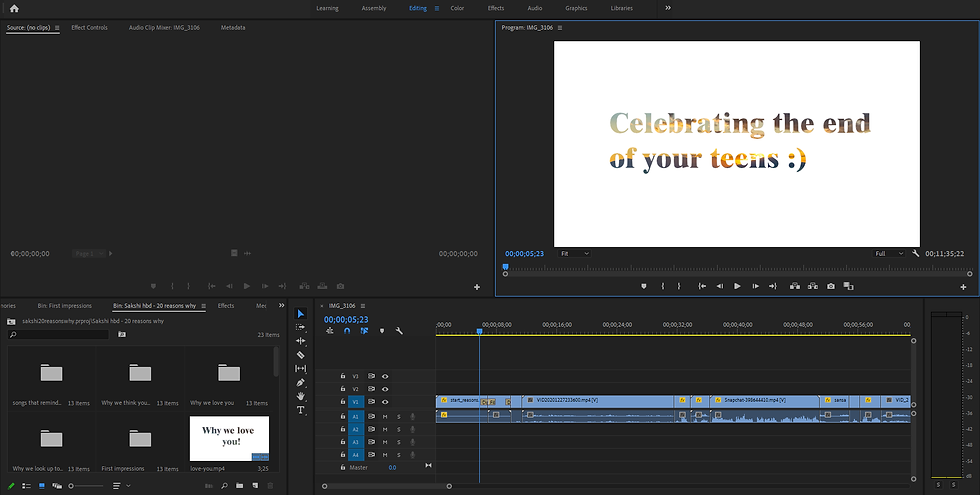Toggle lock on track V1

342,402
